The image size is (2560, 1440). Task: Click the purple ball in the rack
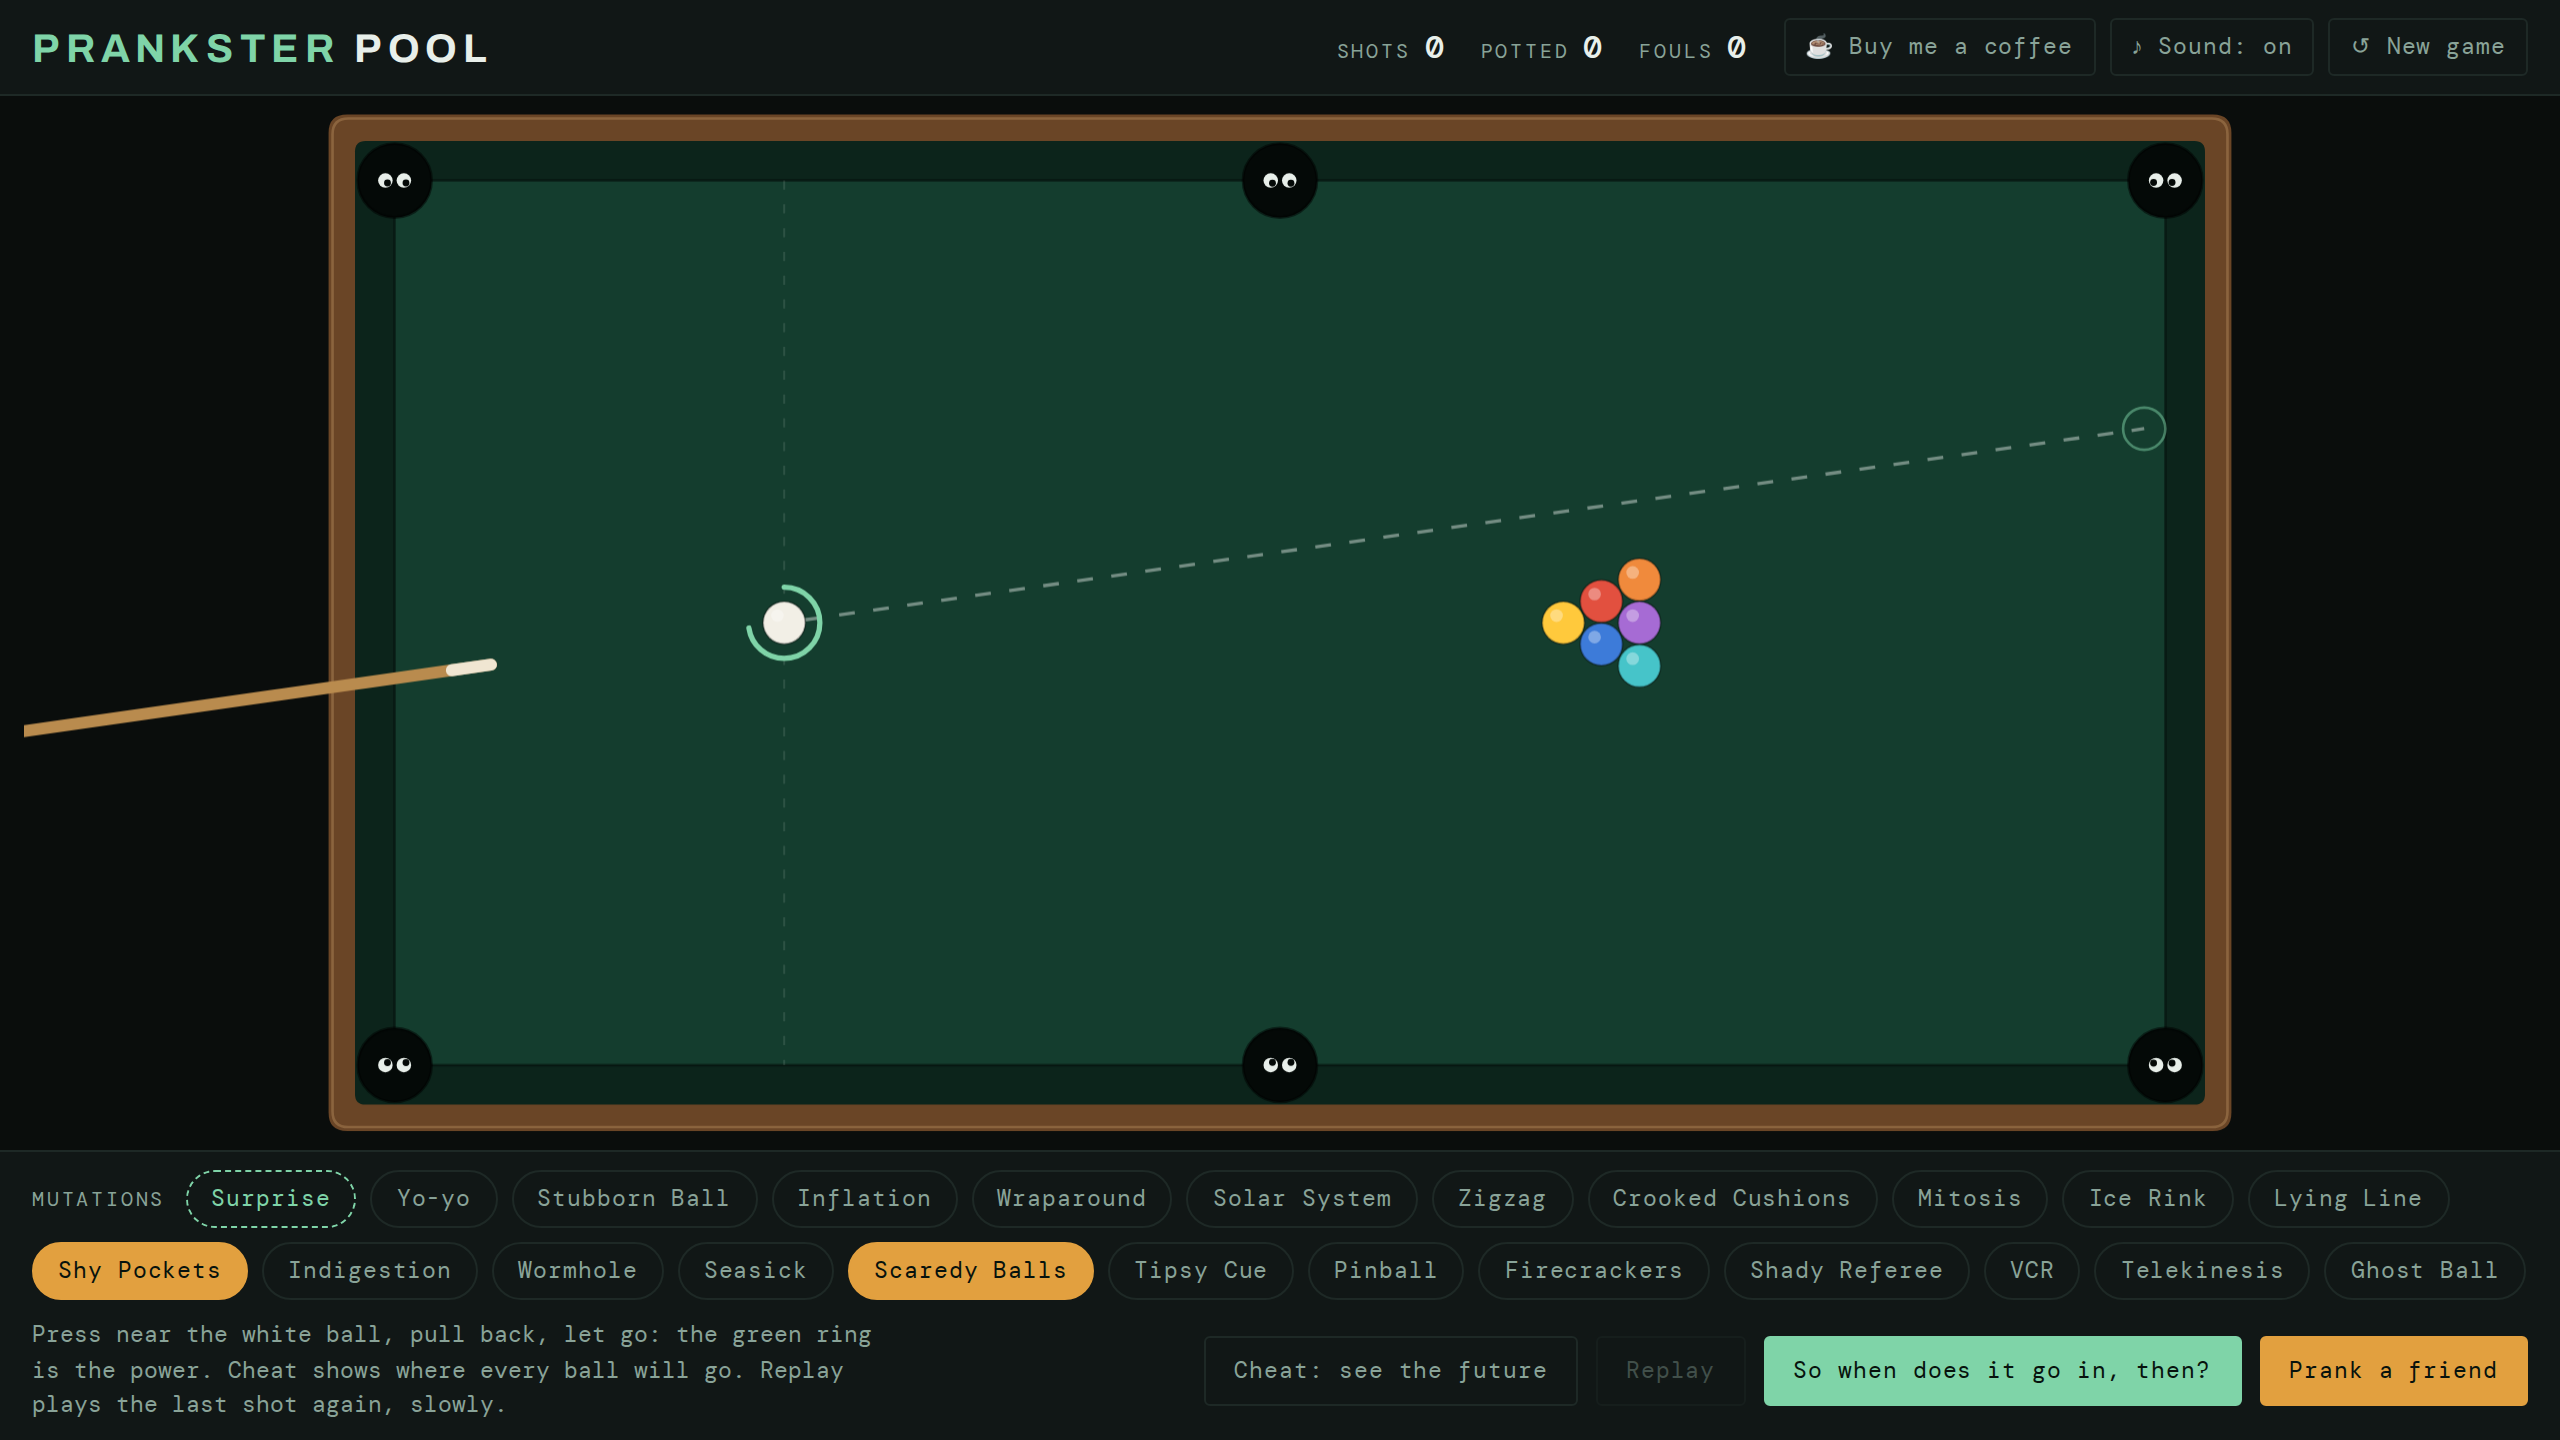click(x=1639, y=623)
